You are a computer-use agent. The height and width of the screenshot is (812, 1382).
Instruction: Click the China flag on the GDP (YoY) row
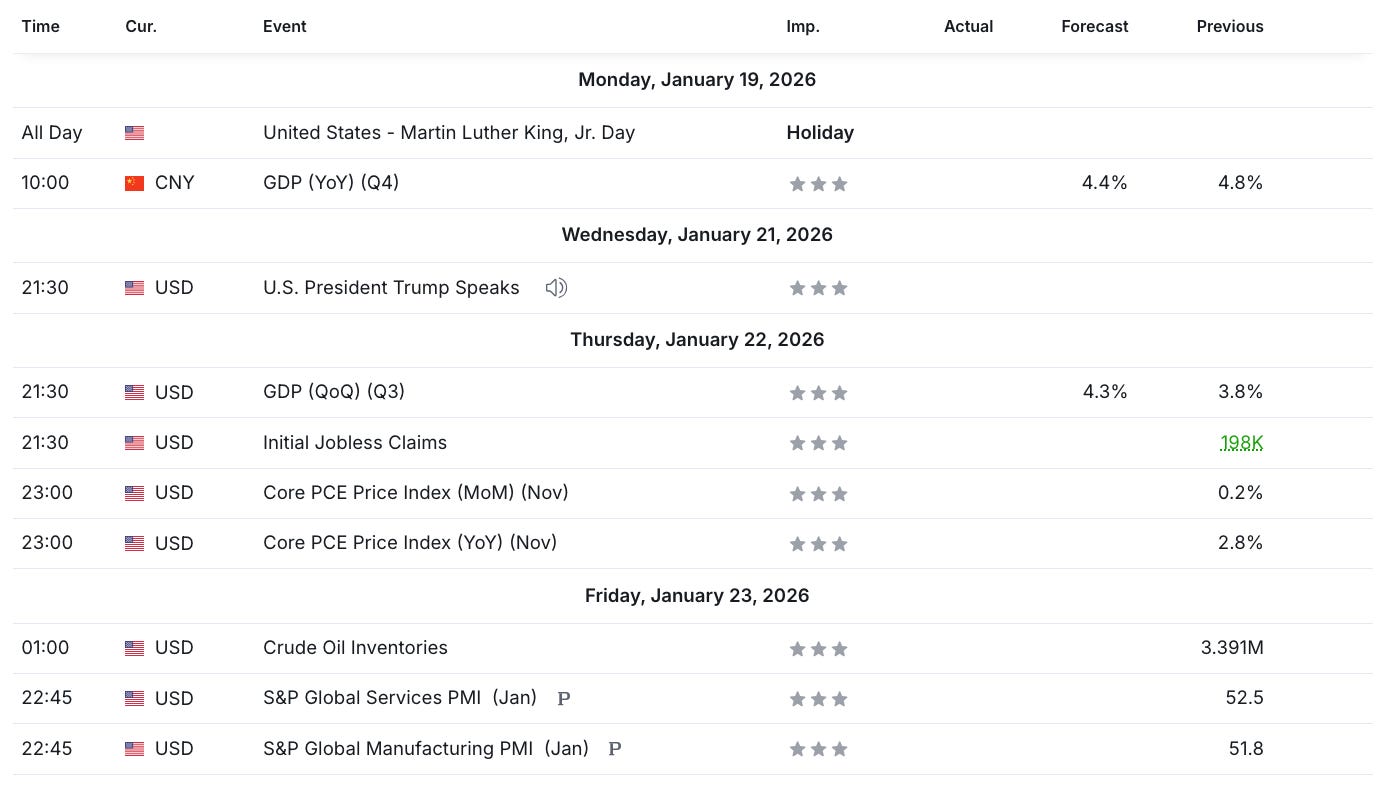tap(135, 183)
